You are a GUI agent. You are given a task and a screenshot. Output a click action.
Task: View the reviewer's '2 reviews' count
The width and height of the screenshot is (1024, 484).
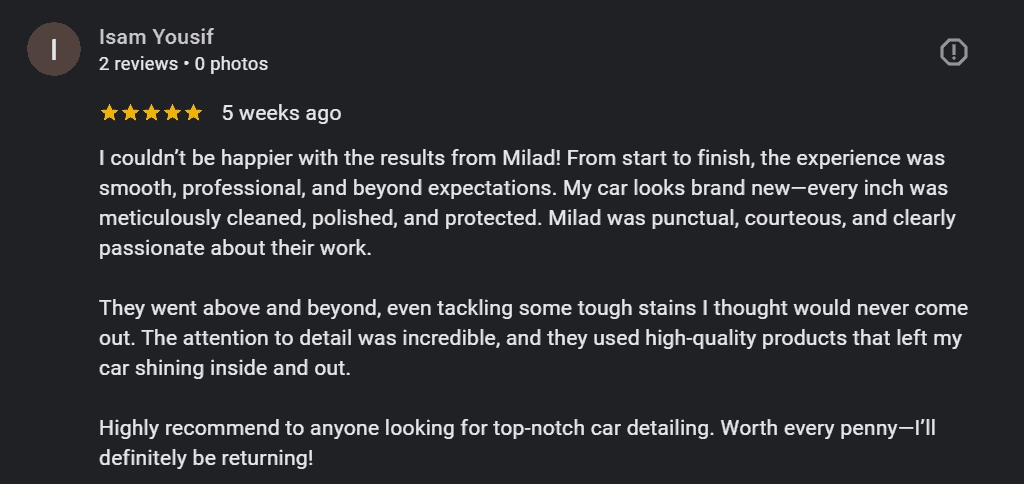coord(138,64)
